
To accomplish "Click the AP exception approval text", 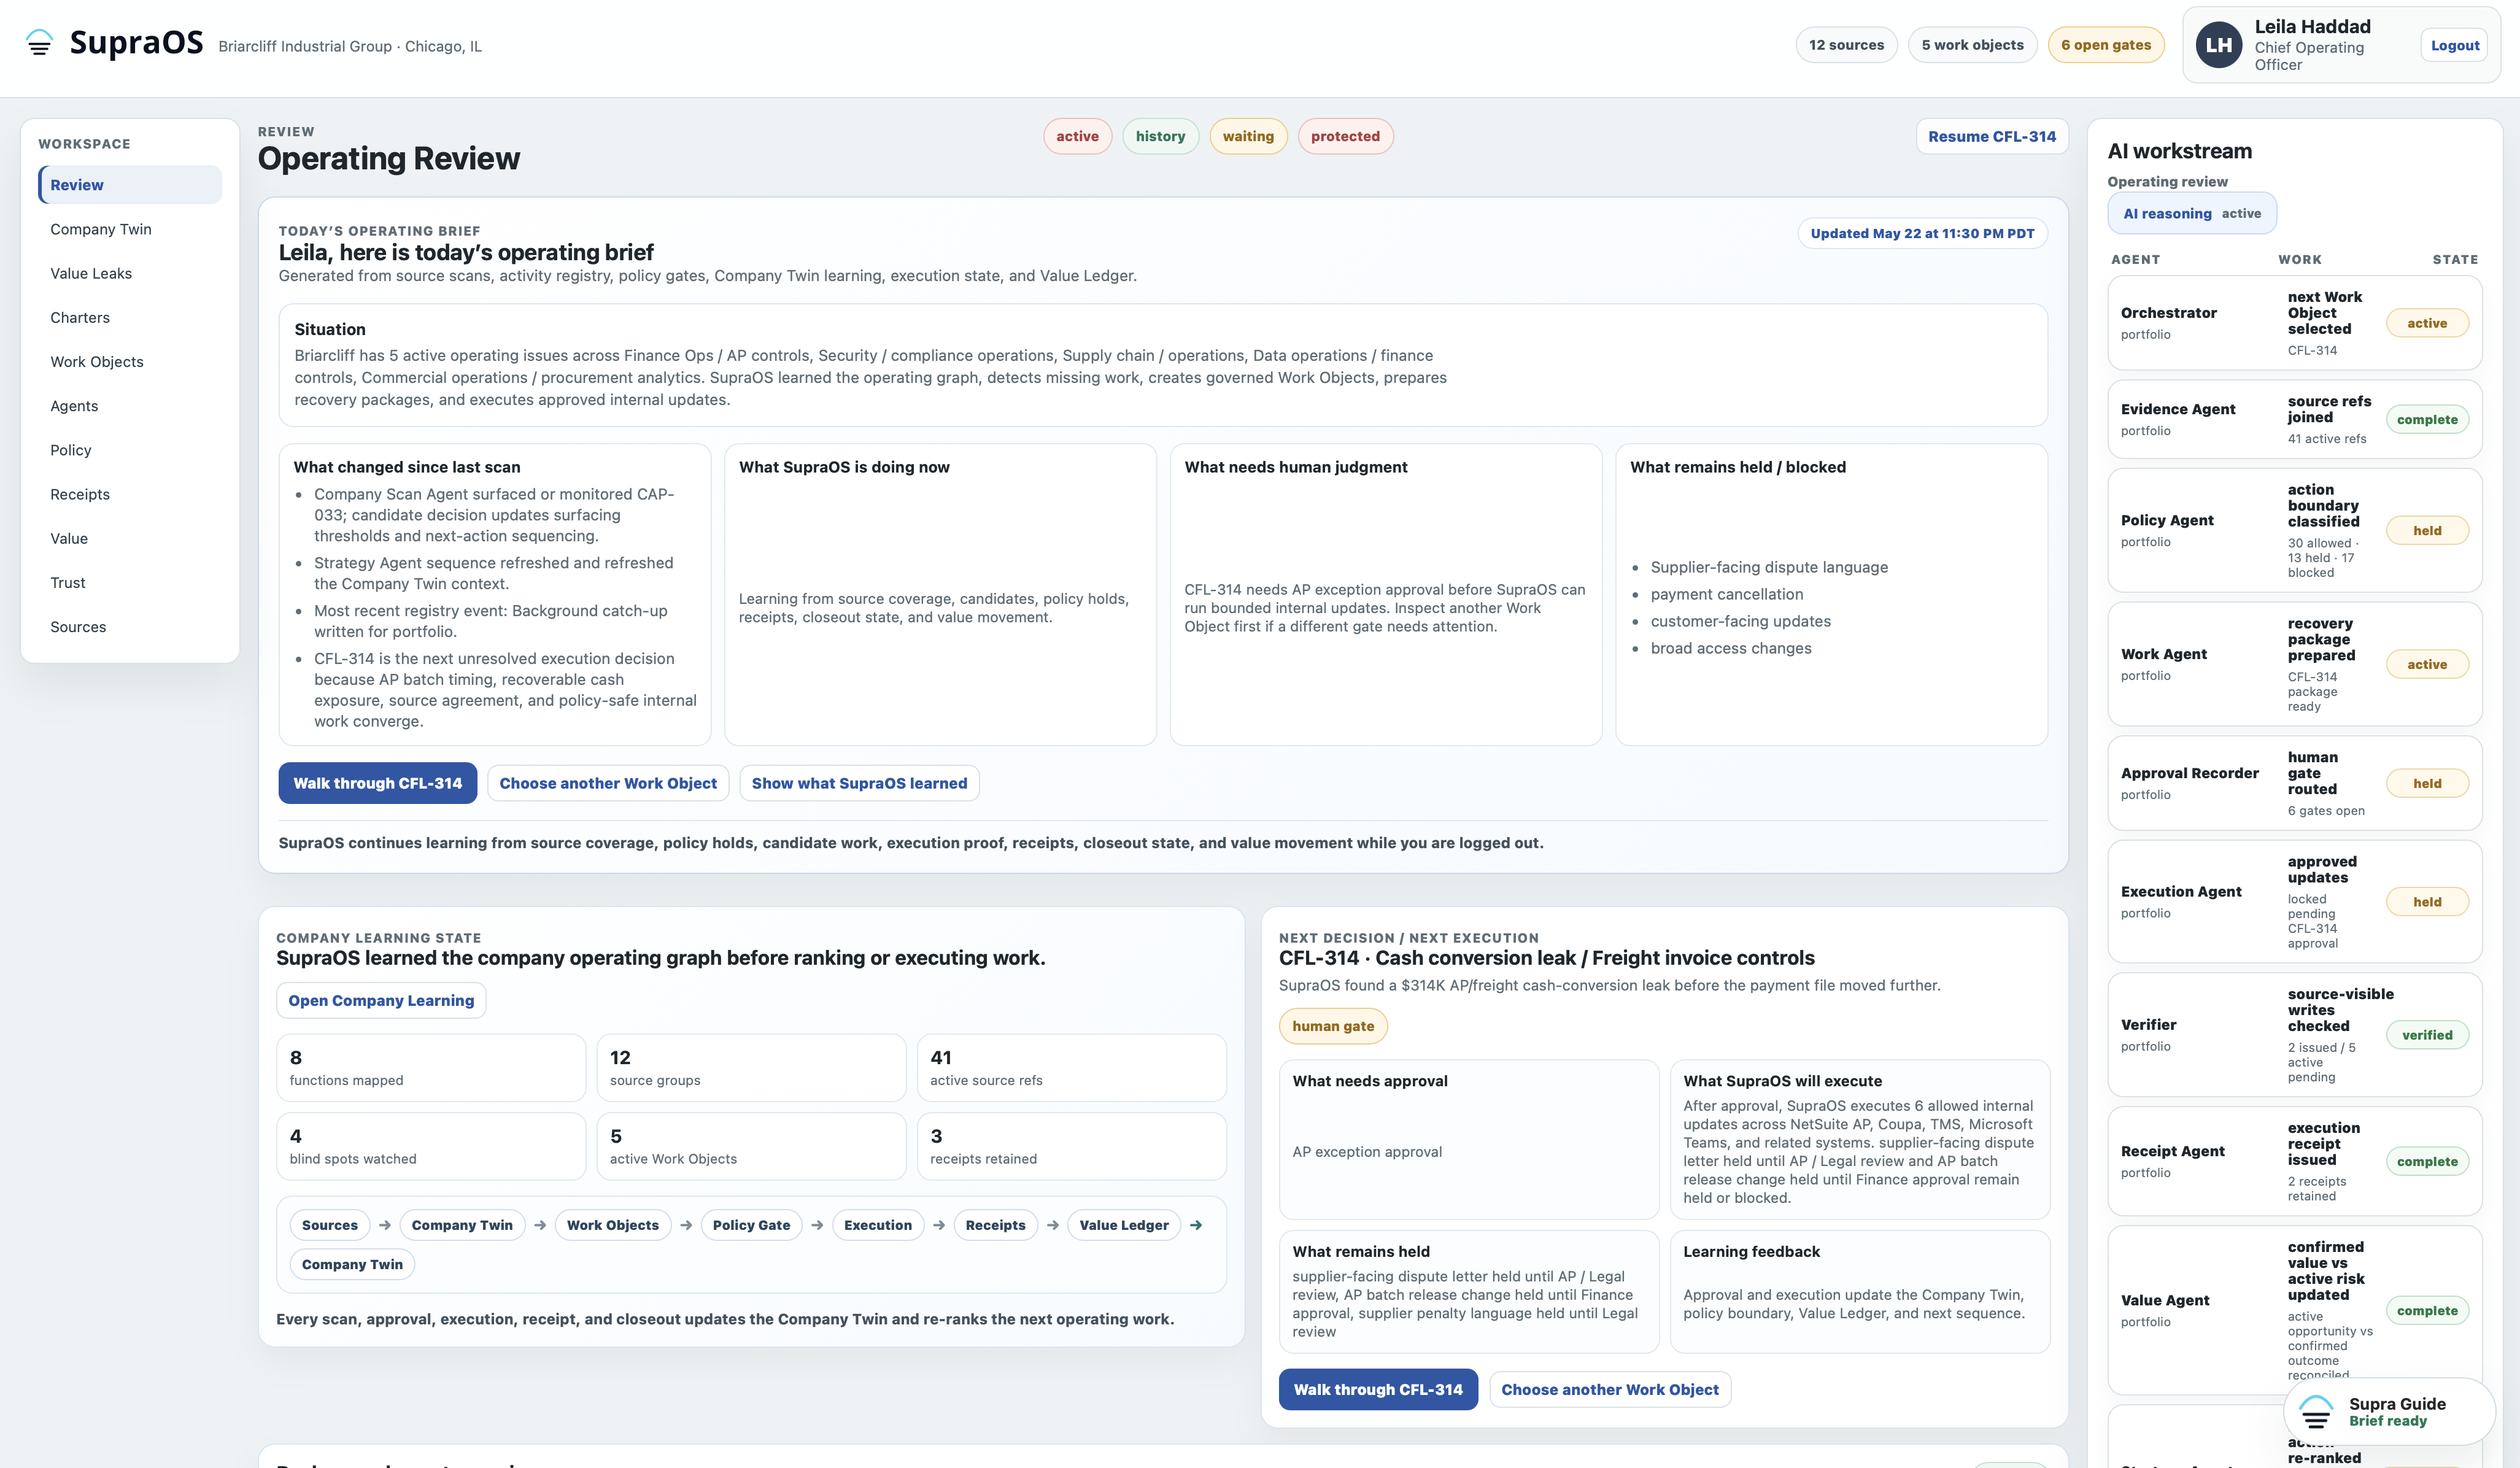I will coord(1367,1151).
